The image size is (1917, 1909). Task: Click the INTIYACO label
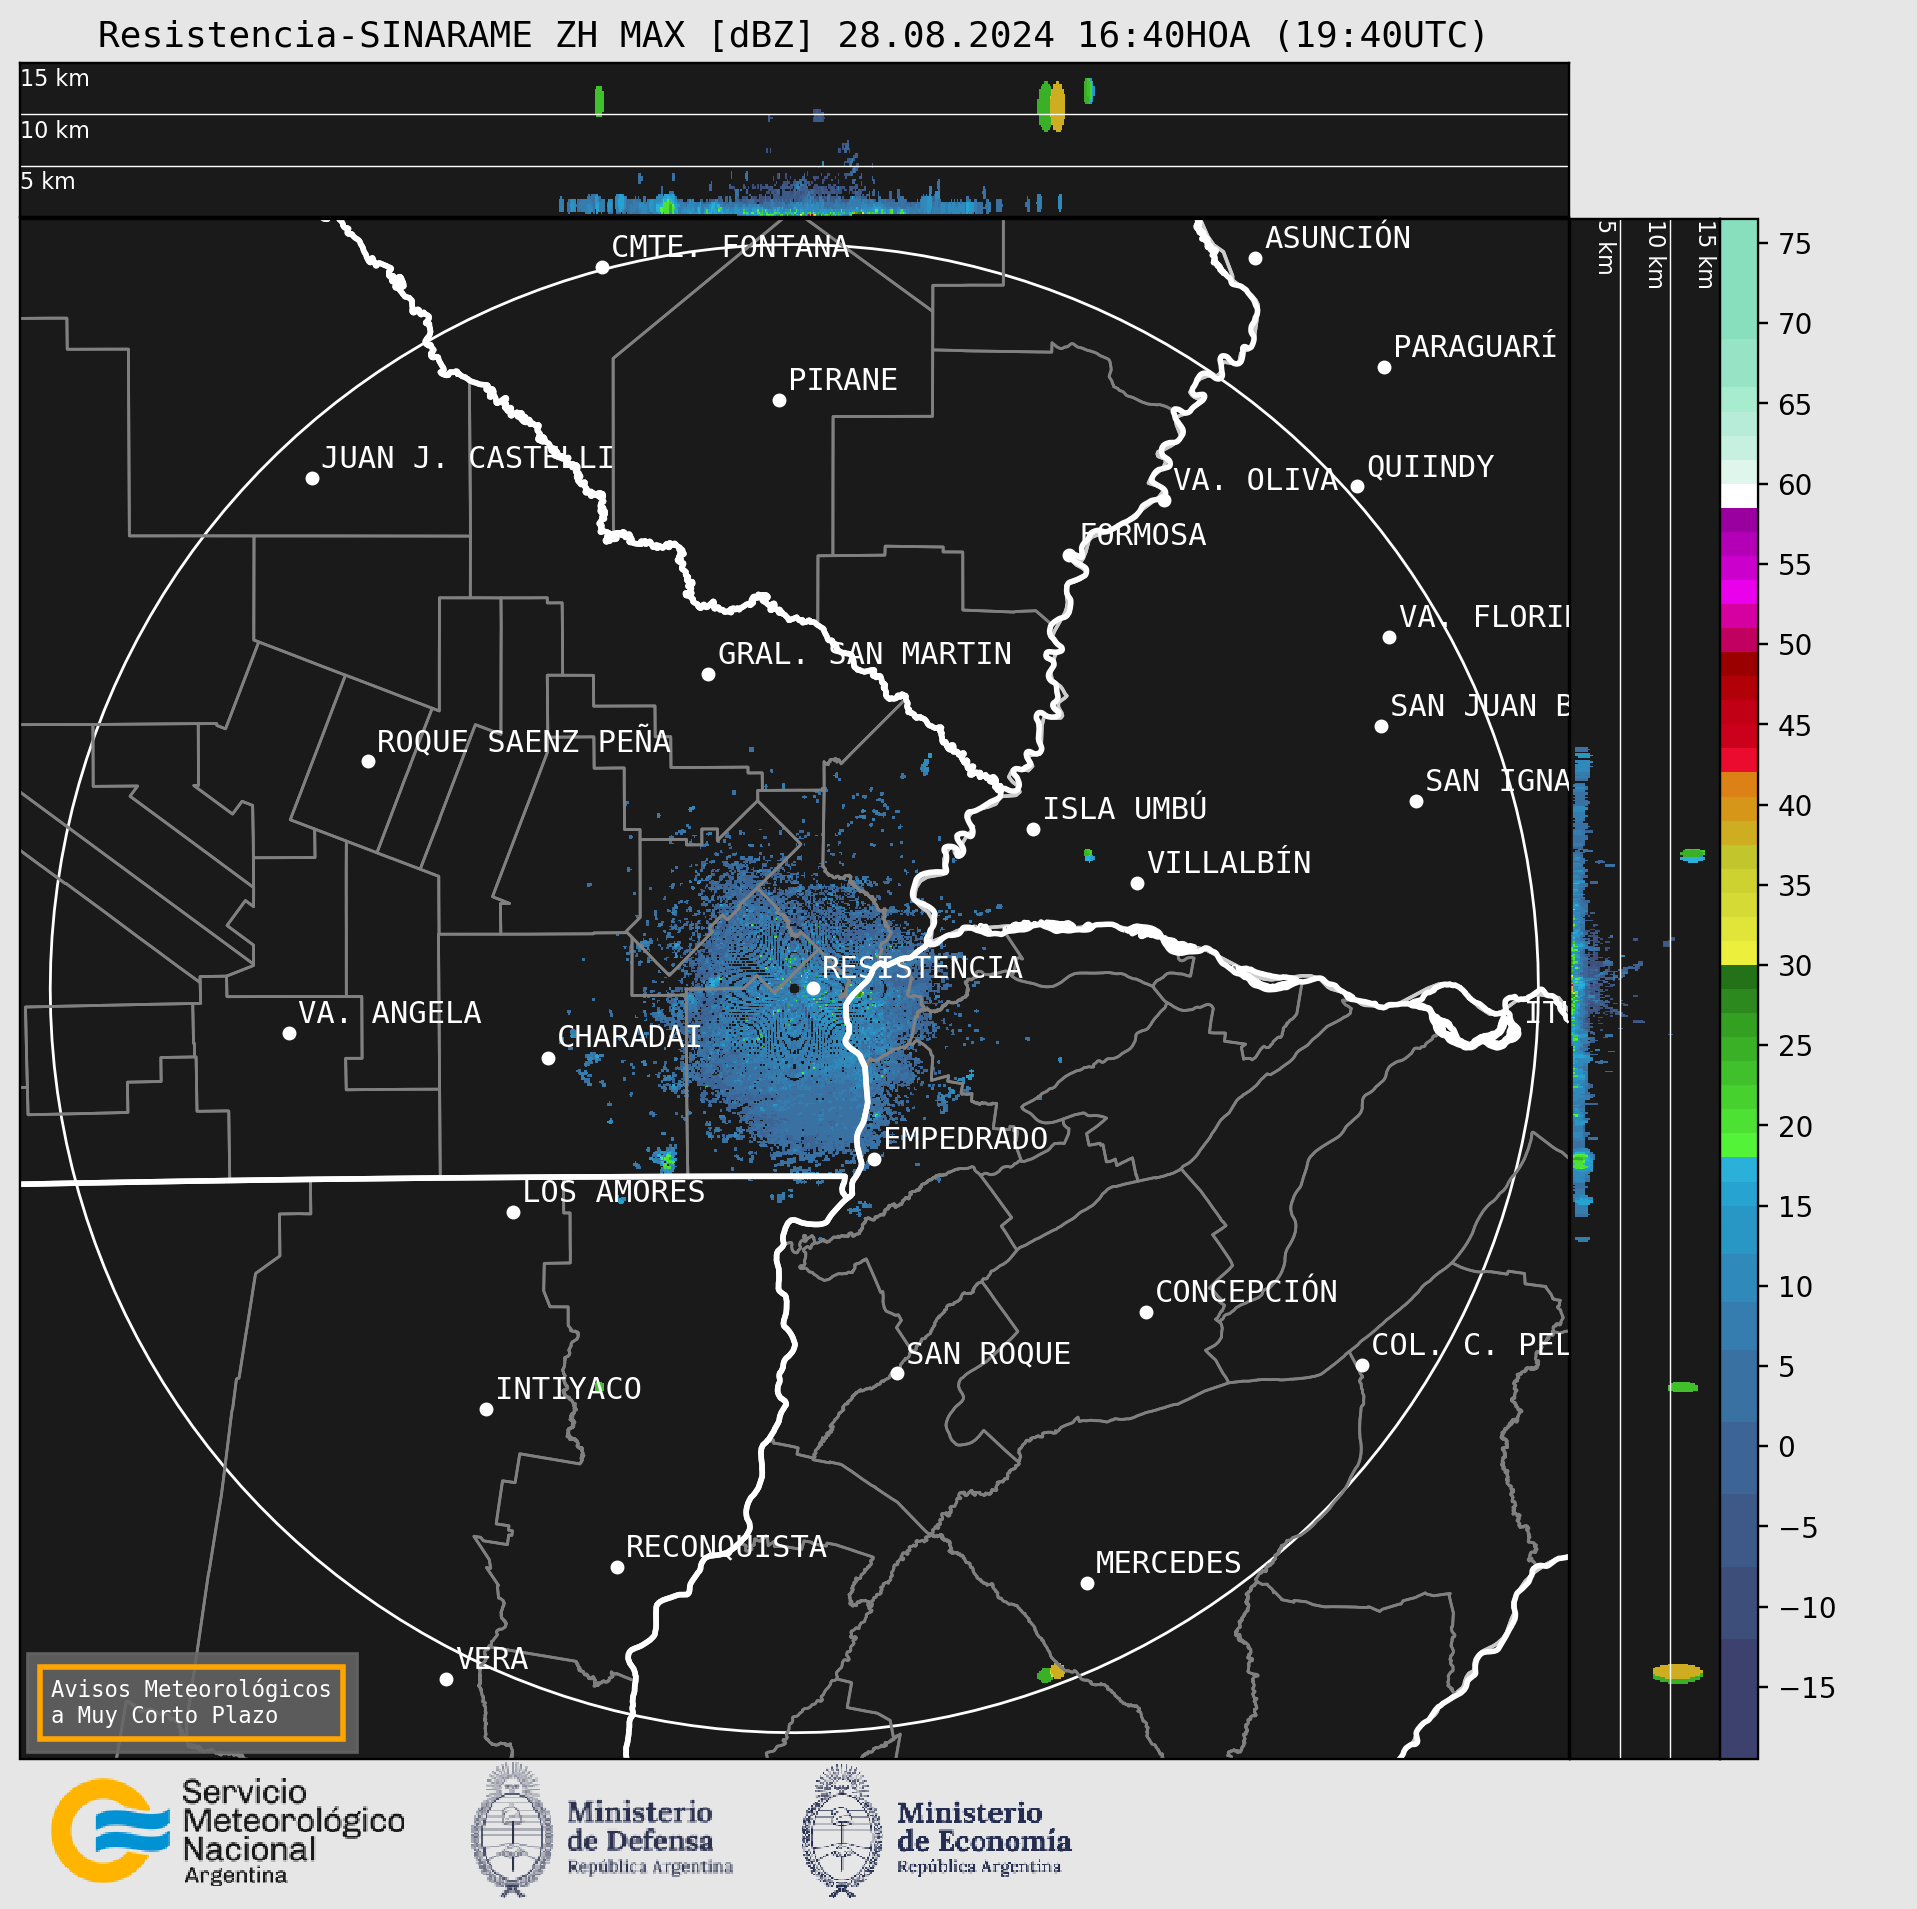click(569, 1389)
